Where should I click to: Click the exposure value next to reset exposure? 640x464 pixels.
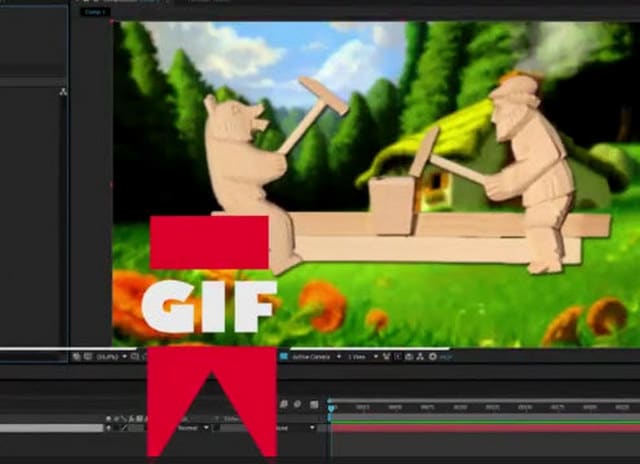tap(445, 357)
